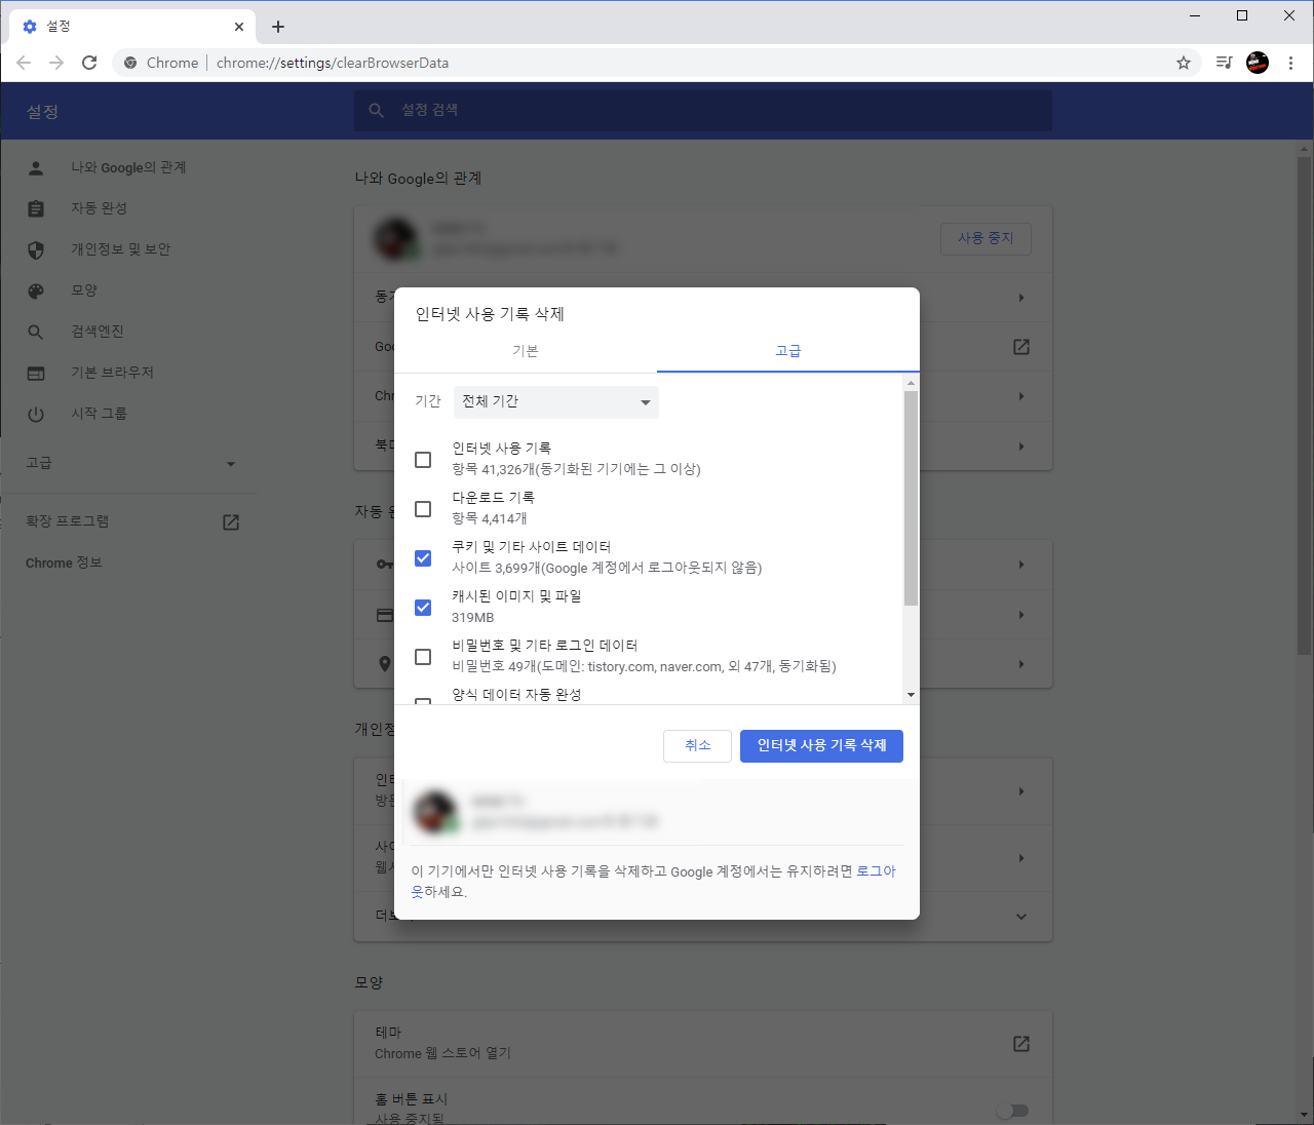The height and width of the screenshot is (1125, 1314).
Task: Check the 다운로드 기록 checkbox
Action: click(423, 509)
